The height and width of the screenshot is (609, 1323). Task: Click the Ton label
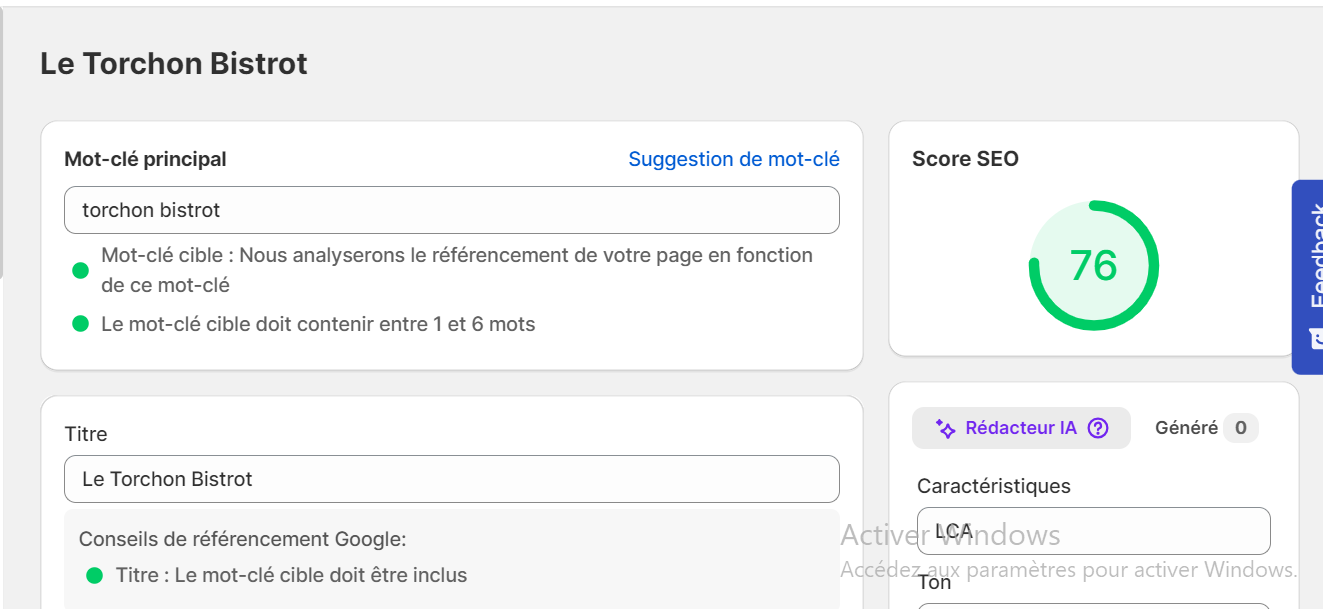click(x=935, y=582)
